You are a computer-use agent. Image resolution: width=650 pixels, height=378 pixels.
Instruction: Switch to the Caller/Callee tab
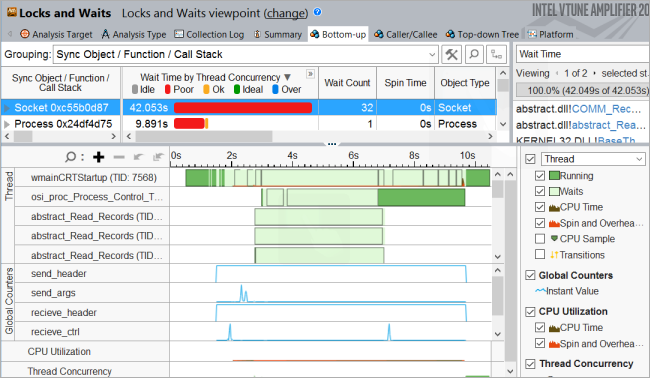405,34
